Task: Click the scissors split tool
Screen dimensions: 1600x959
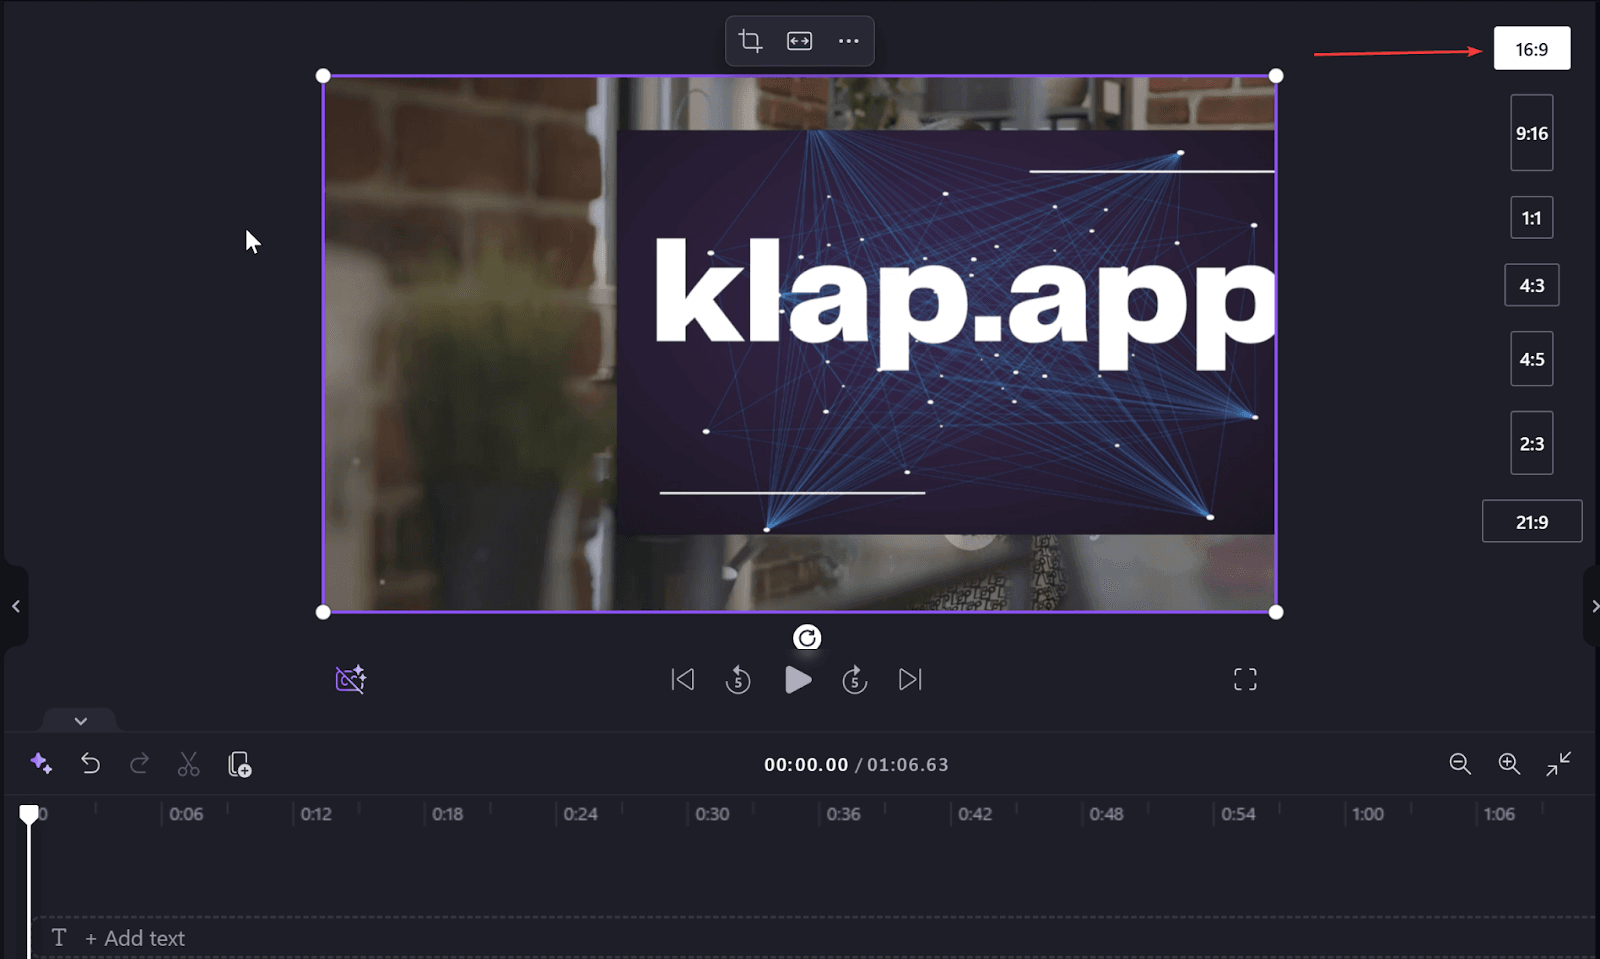Action: click(188, 764)
